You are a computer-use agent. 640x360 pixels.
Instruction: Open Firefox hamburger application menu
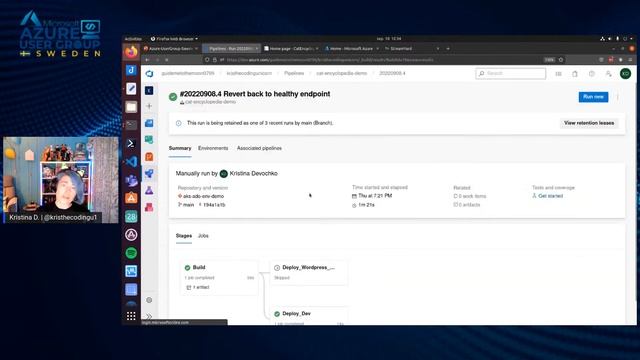point(630,60)
